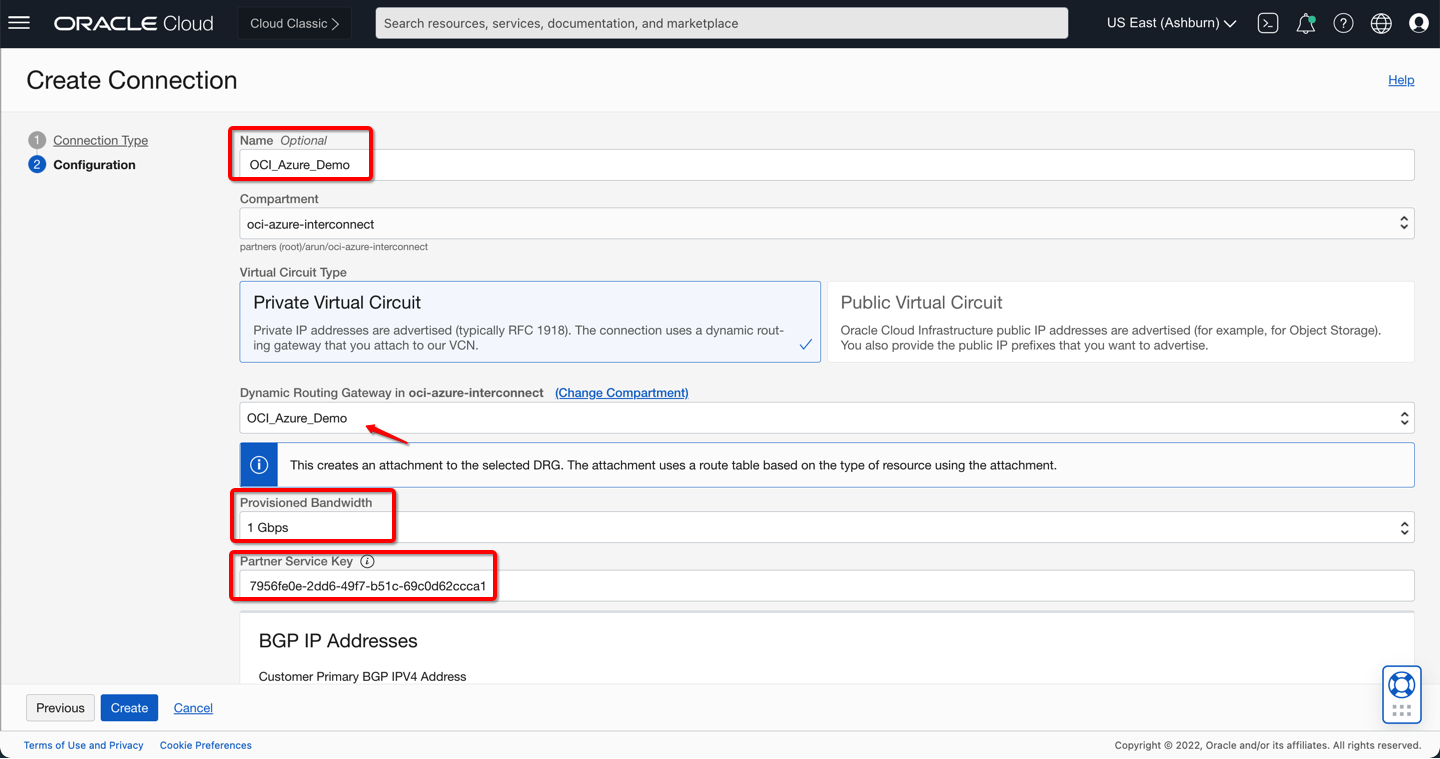The image size is (1440, 759).
Task: Click the Previous button
Action: [60, 708]
